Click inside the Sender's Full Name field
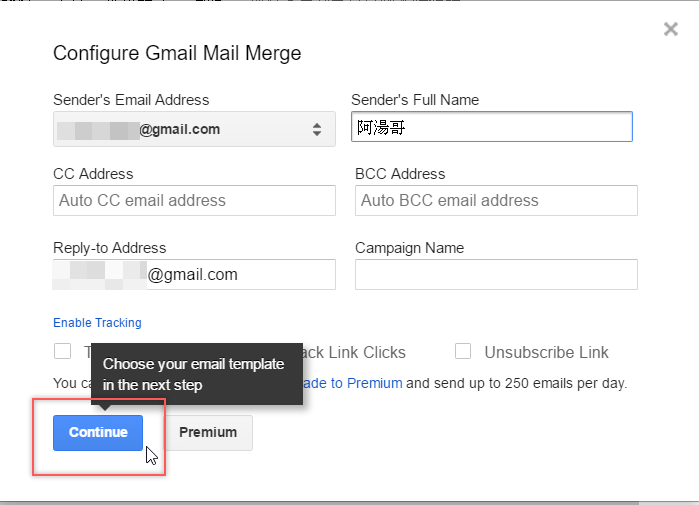Screen dimensions: 699x505 tap(492, 127)
